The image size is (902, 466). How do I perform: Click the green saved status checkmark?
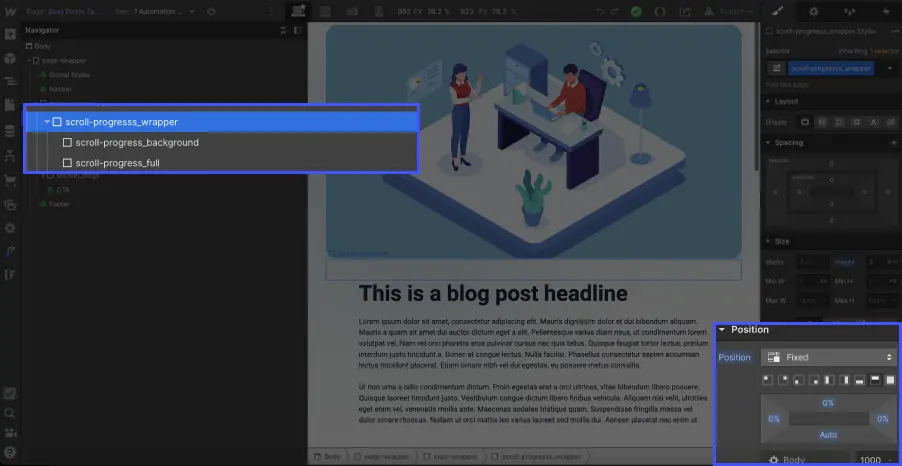[636, 12]
